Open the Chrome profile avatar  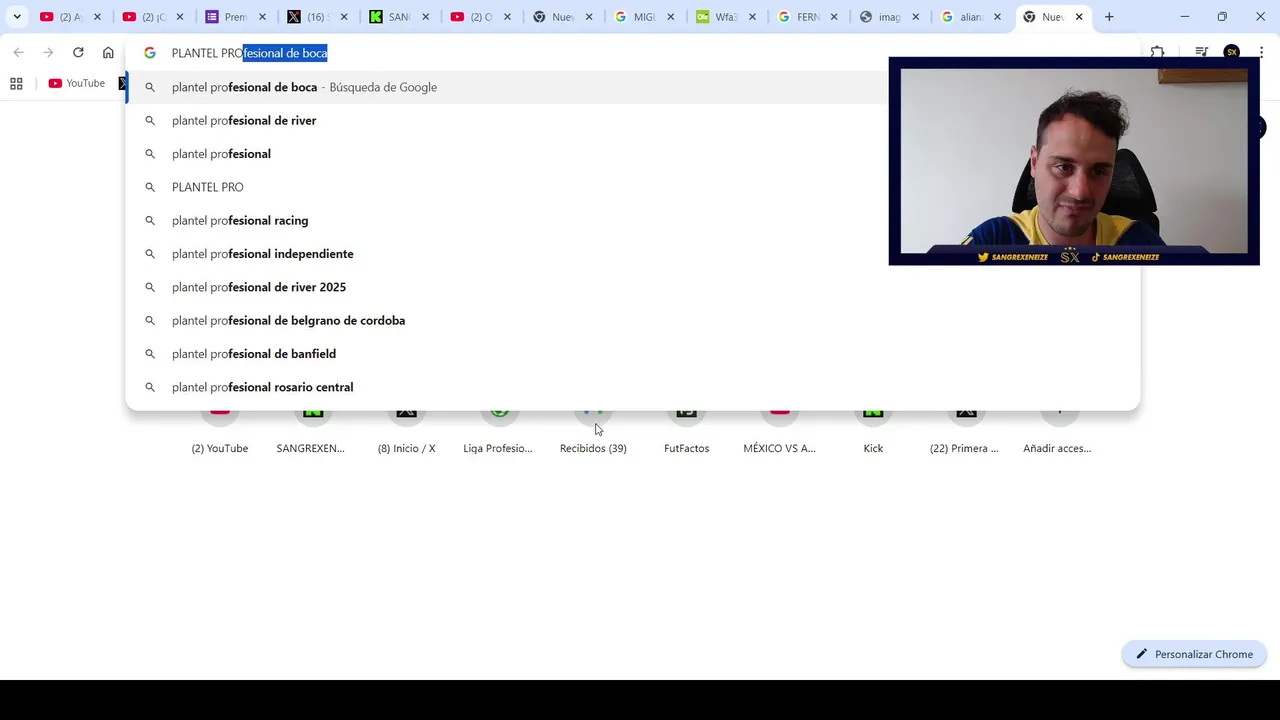coord(1231,53)
